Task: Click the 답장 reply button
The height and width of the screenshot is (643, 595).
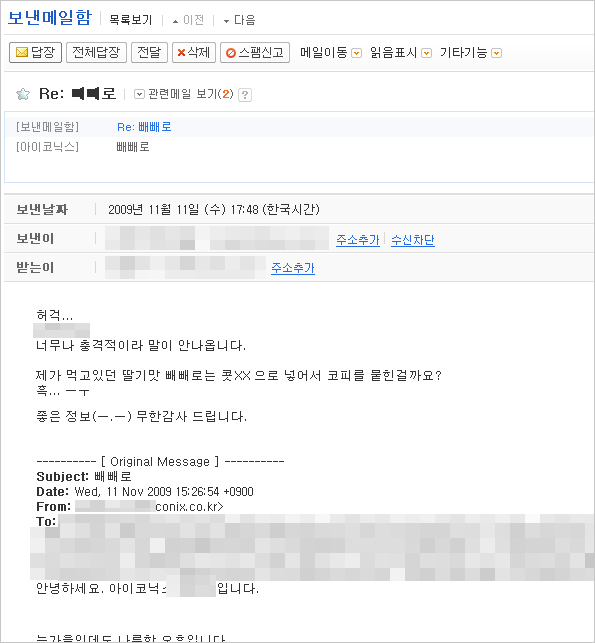Action: click(x=35, y=52)
